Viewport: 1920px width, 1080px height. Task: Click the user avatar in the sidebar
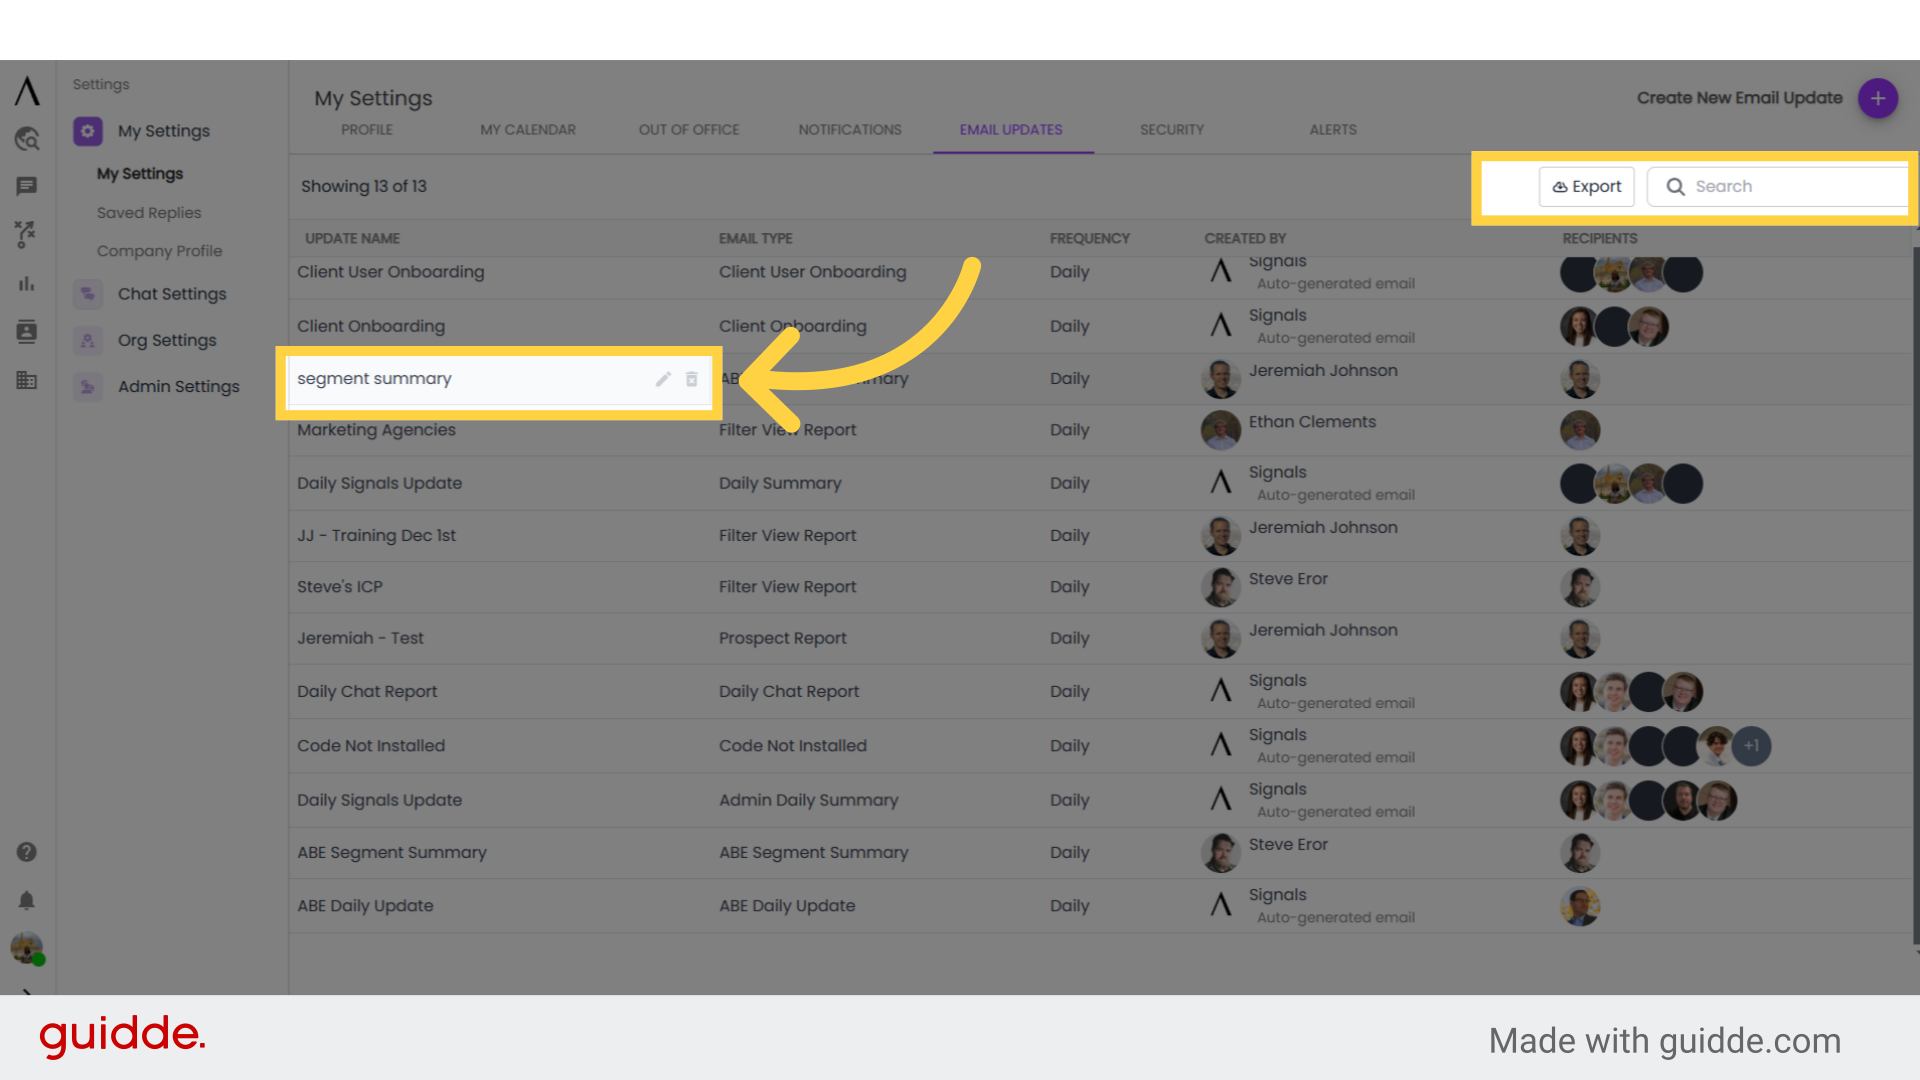pyautogui.click(x=27, y=948)
